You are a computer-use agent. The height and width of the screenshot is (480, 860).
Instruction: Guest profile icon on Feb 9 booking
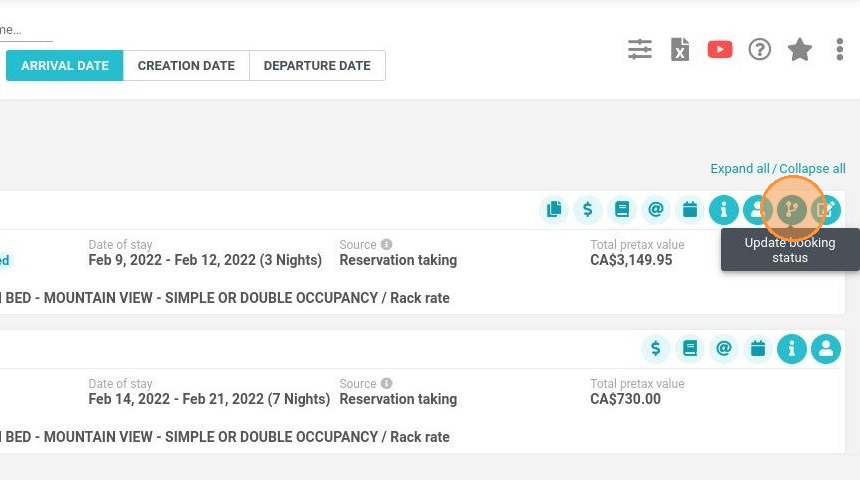click(x=757, y=210)
